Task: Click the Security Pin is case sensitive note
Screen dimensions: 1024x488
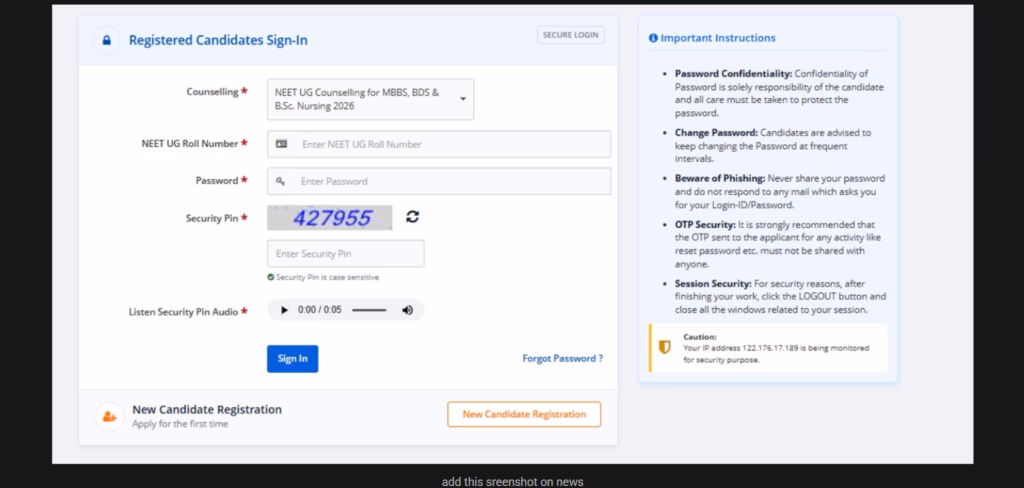Action: pos(327,277)
